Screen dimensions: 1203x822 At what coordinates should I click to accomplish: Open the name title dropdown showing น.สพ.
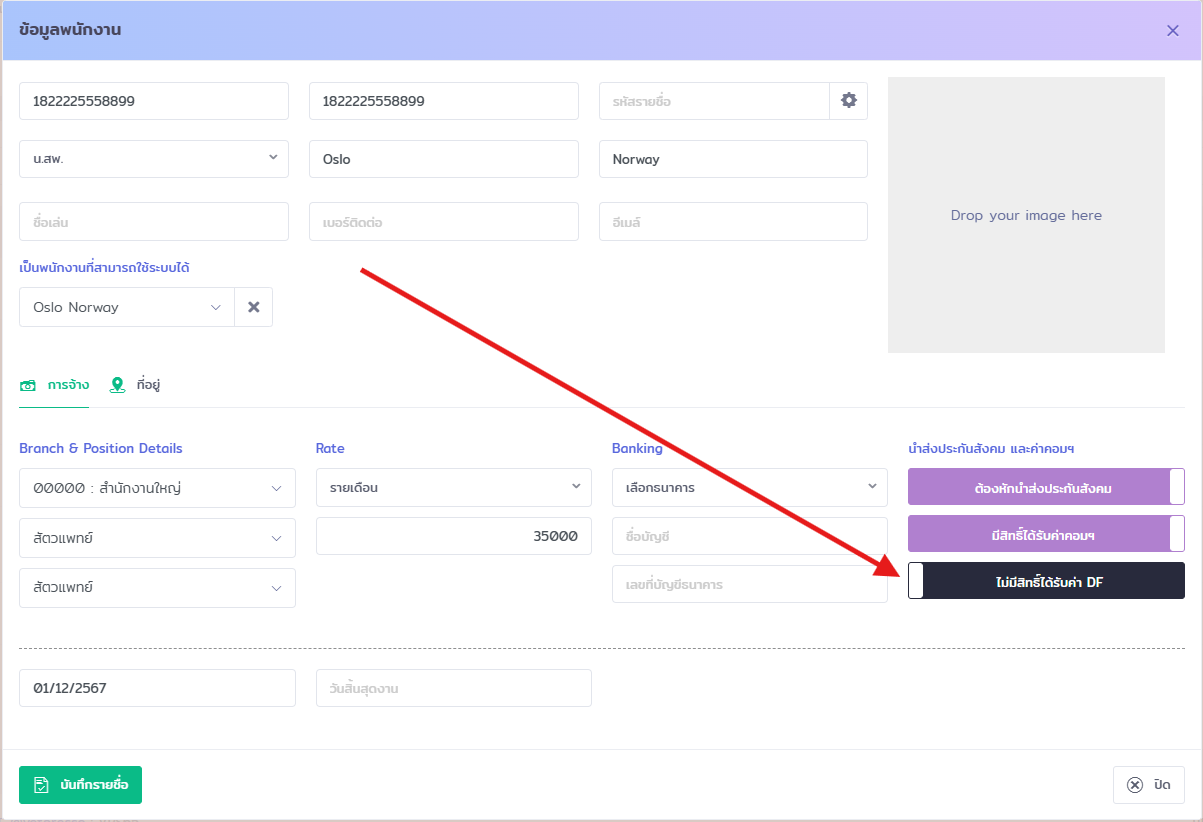pos(154,159)
